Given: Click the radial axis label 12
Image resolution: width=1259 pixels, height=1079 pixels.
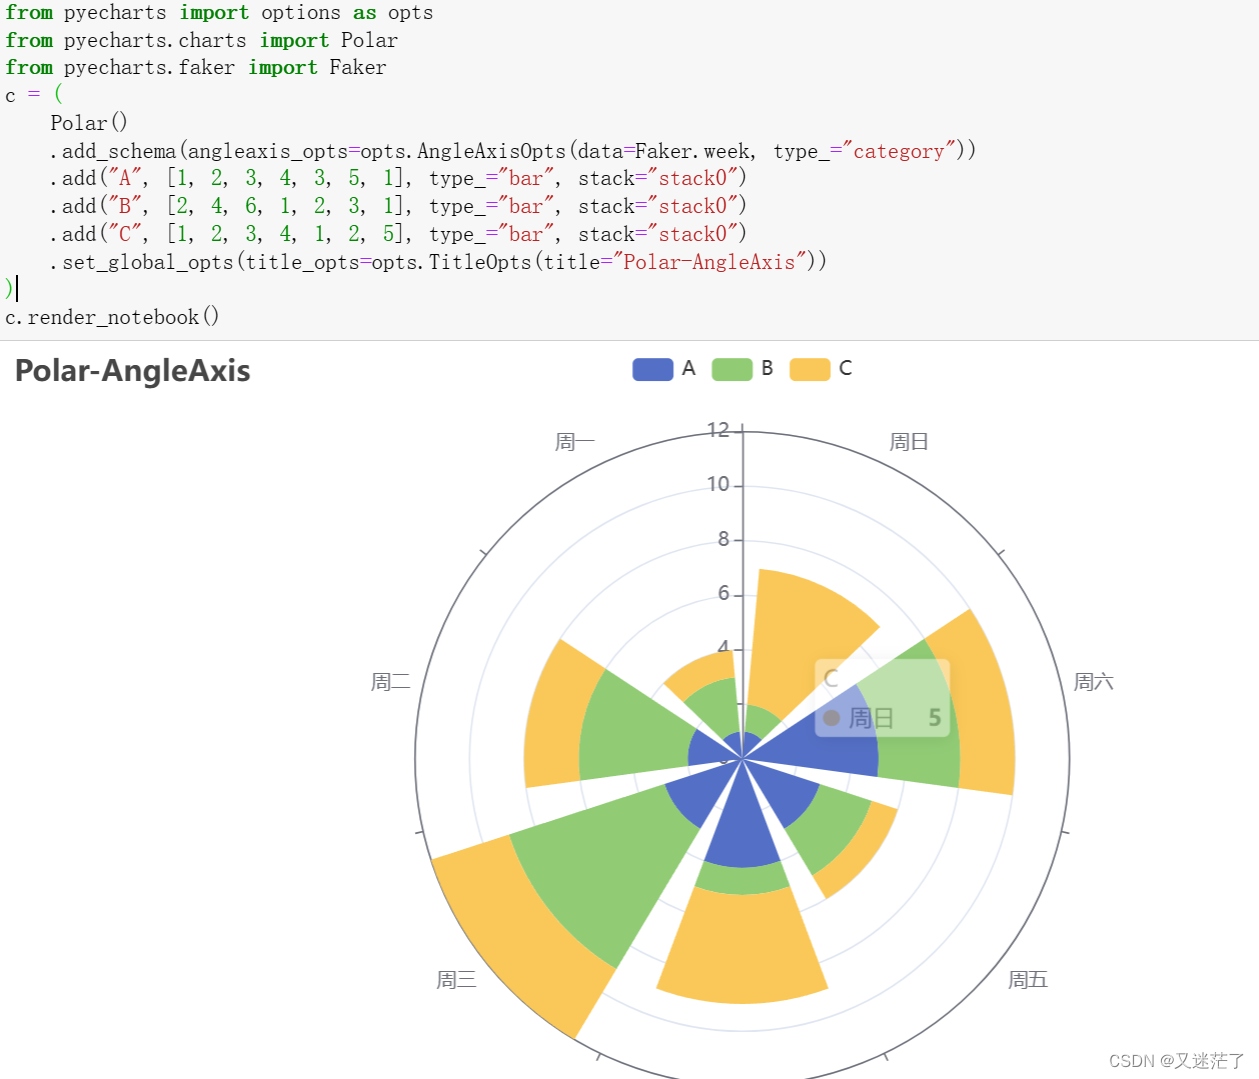Looking at the screenshot, I should point(716,429).
